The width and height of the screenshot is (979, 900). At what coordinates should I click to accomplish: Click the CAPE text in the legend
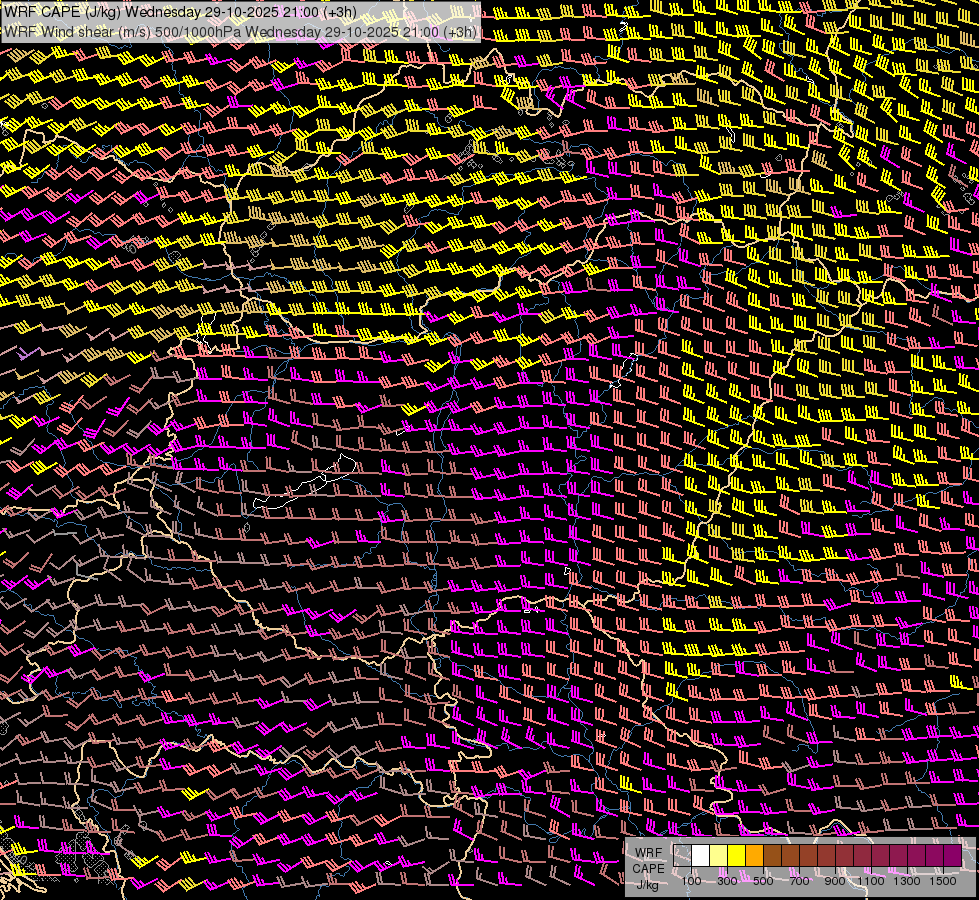tap(648, 869)
